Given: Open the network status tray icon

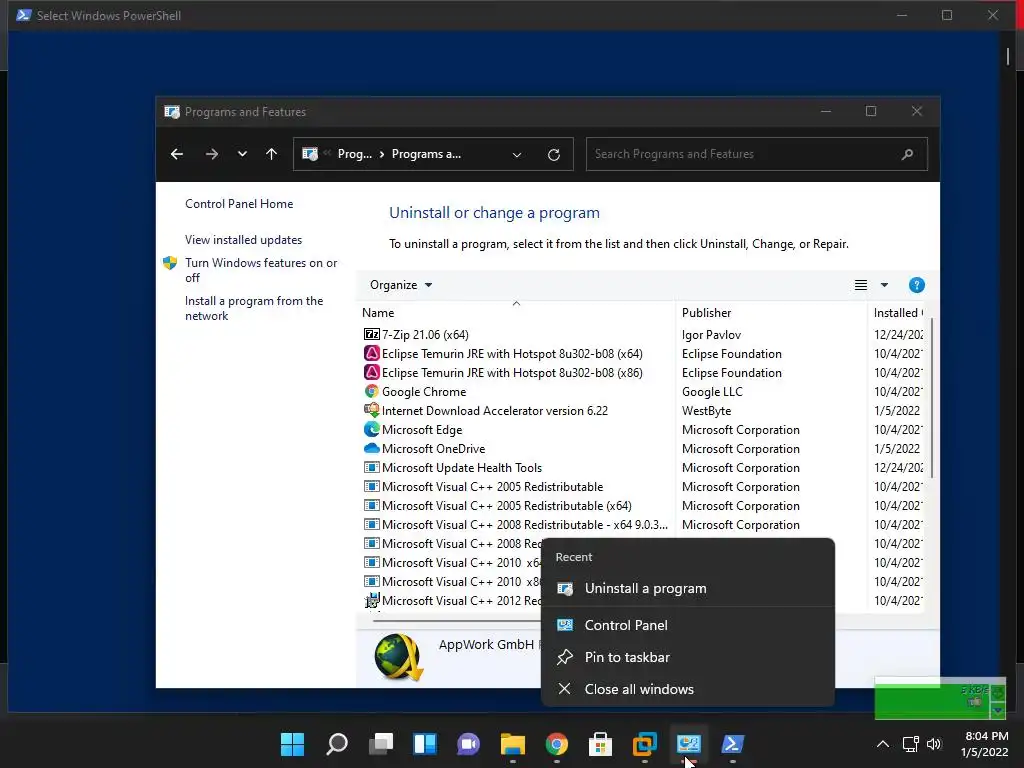Looking at the screenshot, I should click(x=910, y=744).
